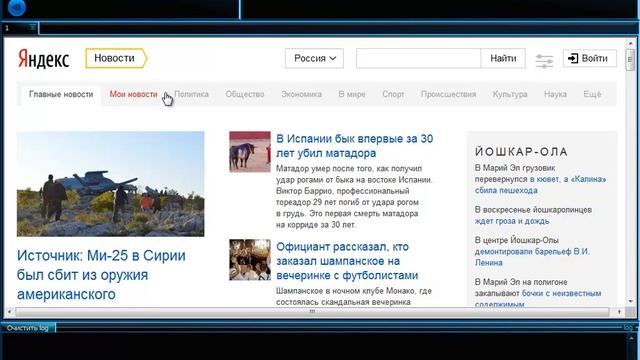The width and height of the screenshot is (640, 360).
Task: Focus the Yandex news search field
Action: coord(418,58)
